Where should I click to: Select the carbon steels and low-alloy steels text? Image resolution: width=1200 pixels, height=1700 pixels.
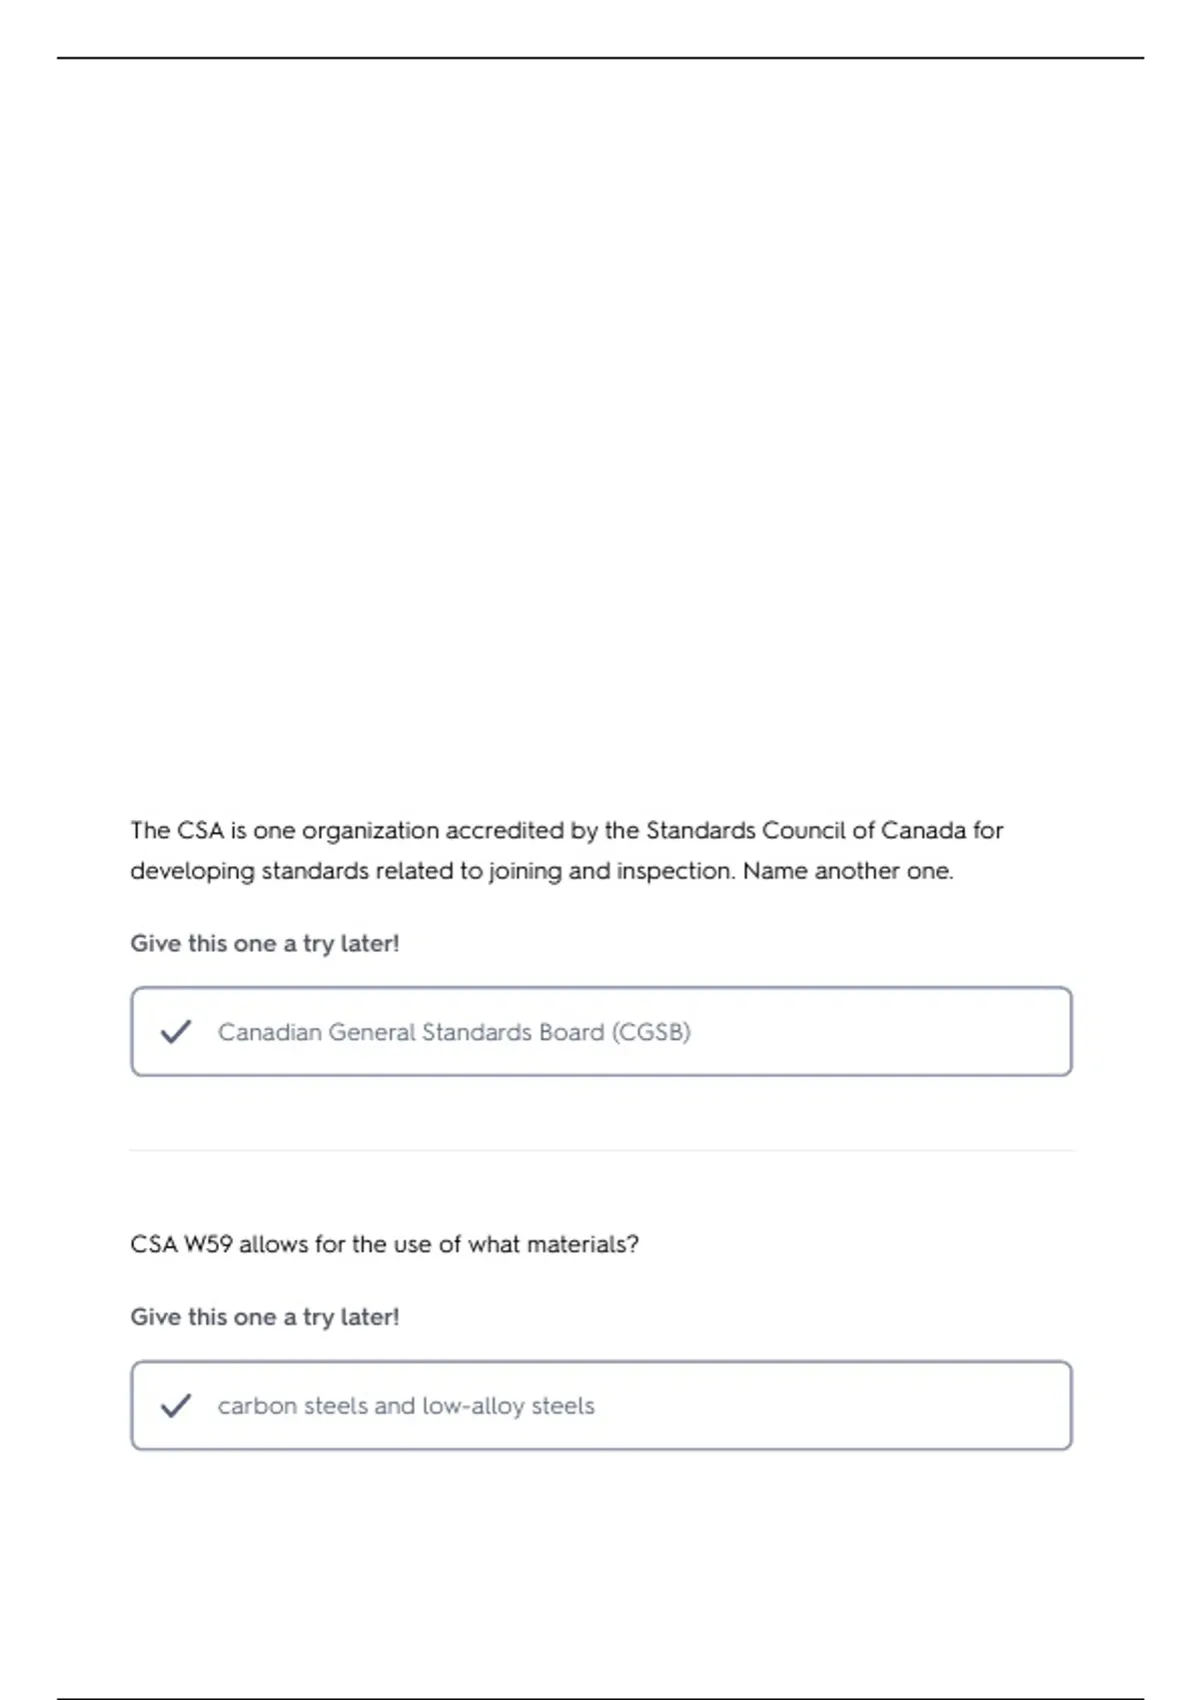pos(406,1406)
